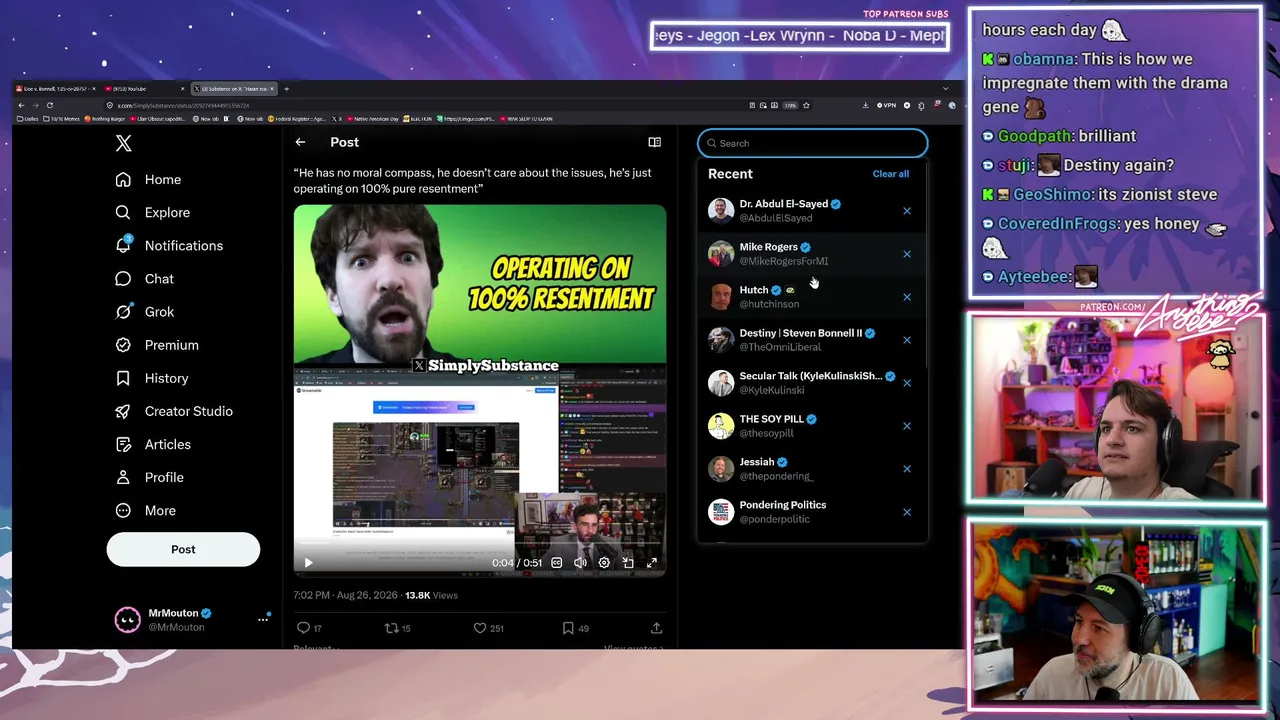Remove Mike Rogers from recent searches
The width and height of the screenshot is (1280, 720).
907,254
